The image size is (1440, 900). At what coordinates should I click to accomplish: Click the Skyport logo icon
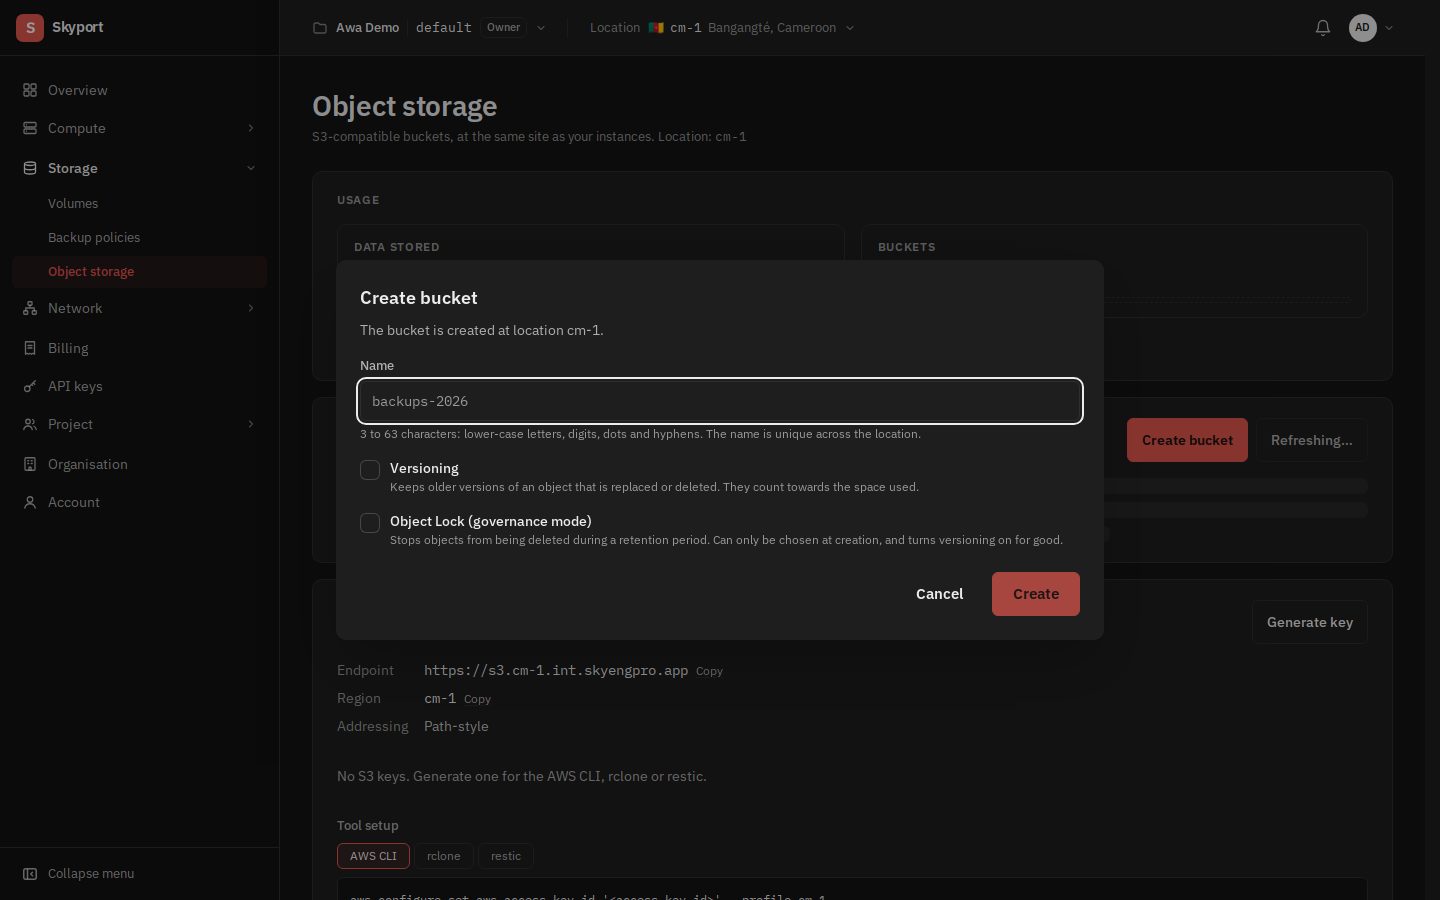coord(30,28)
